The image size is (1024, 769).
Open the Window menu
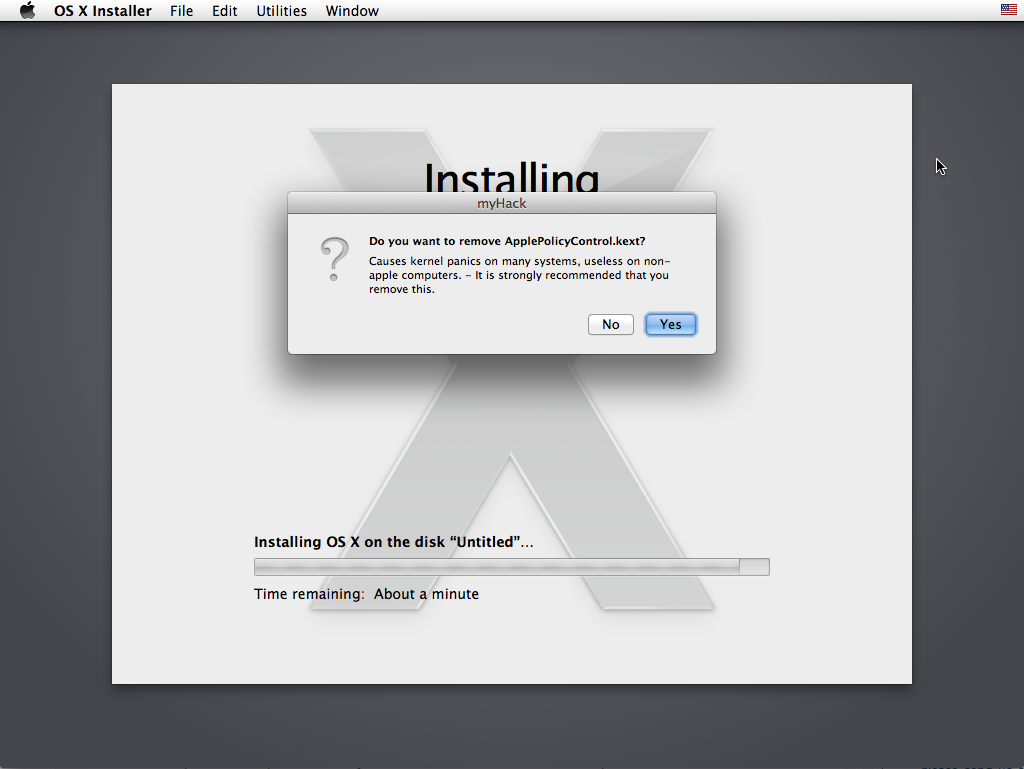tap(352, 11)
